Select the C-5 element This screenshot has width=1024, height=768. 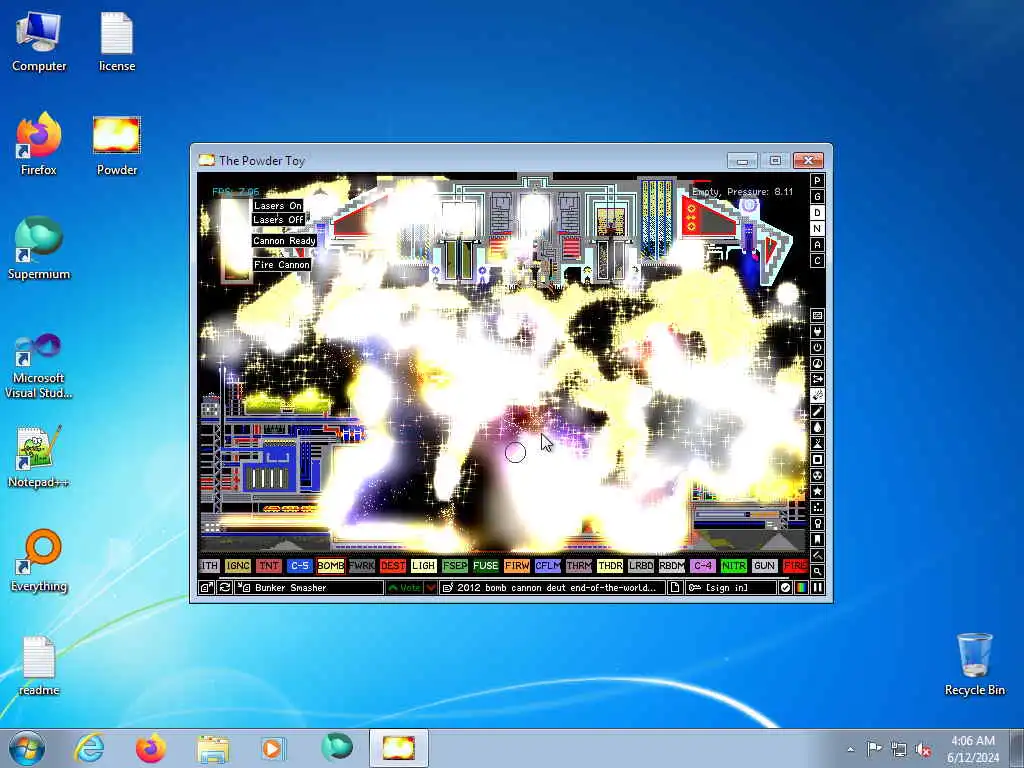point(300,566)
